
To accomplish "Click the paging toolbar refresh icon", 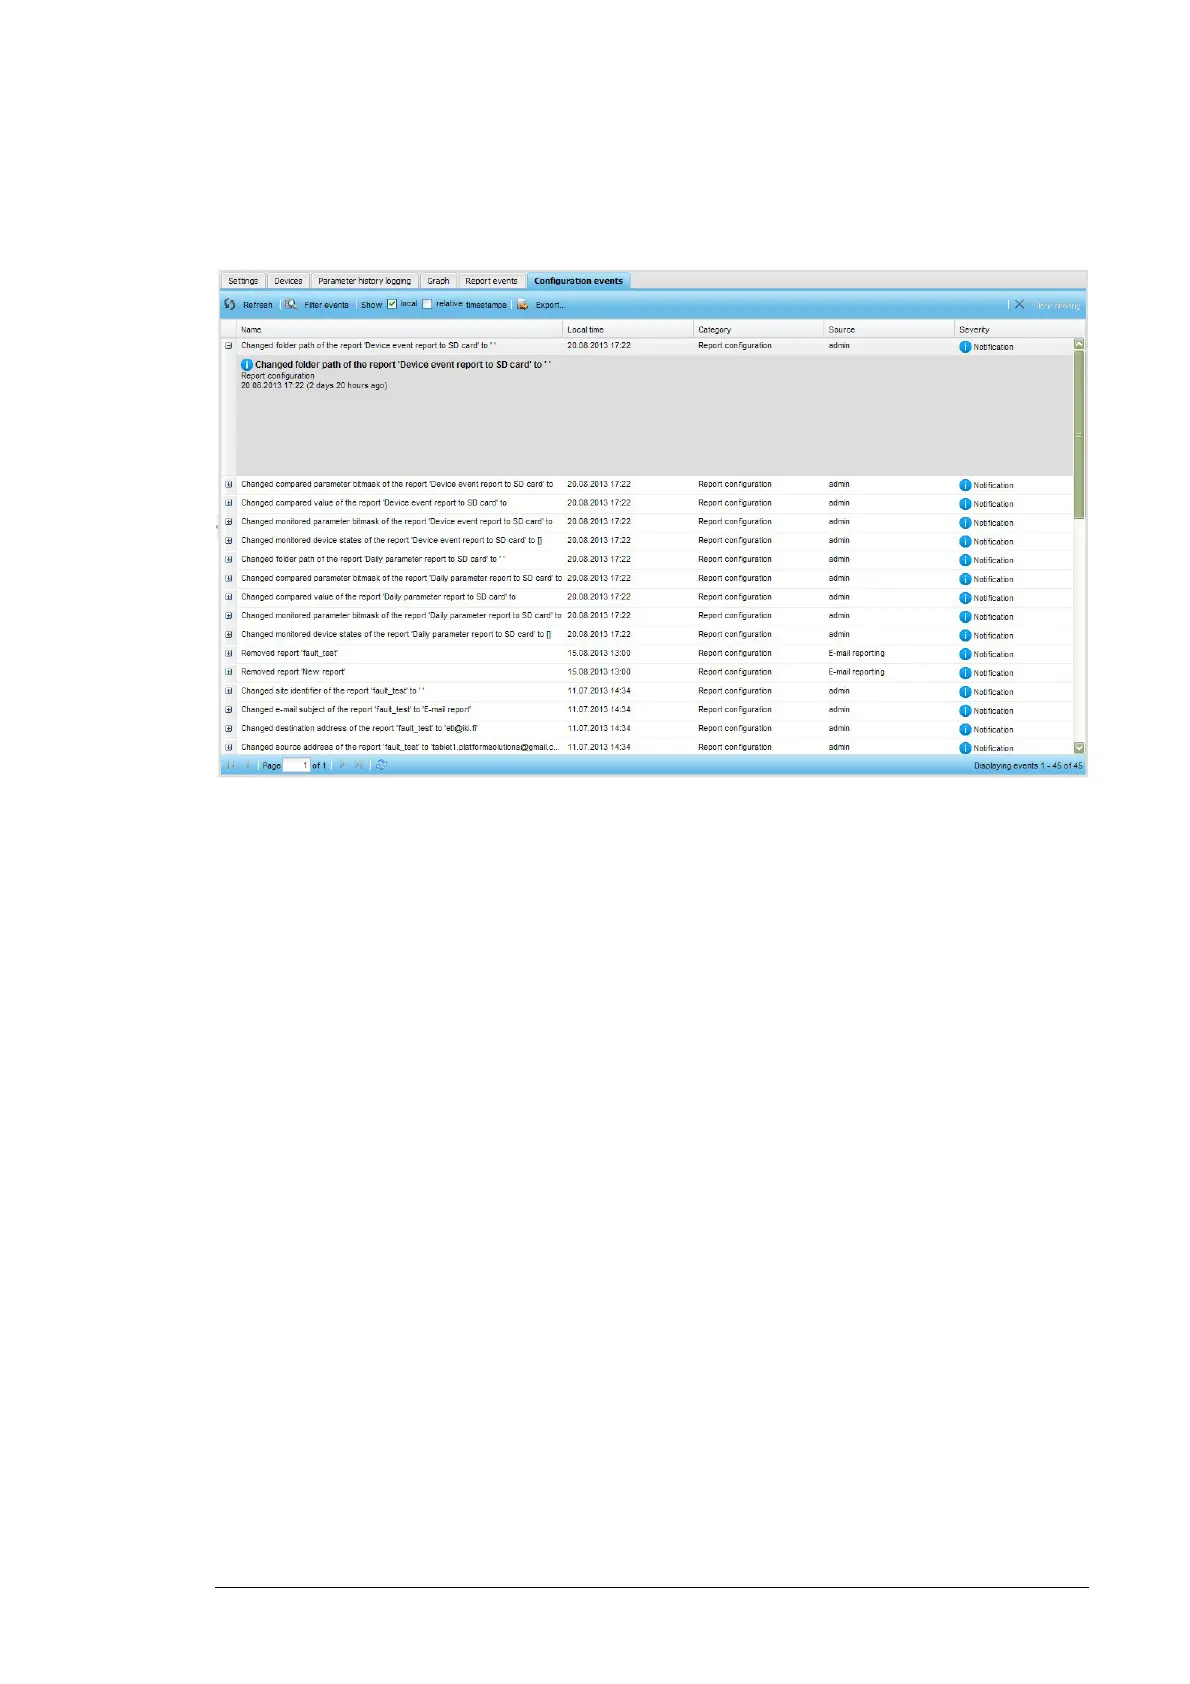I will [381, 765].
